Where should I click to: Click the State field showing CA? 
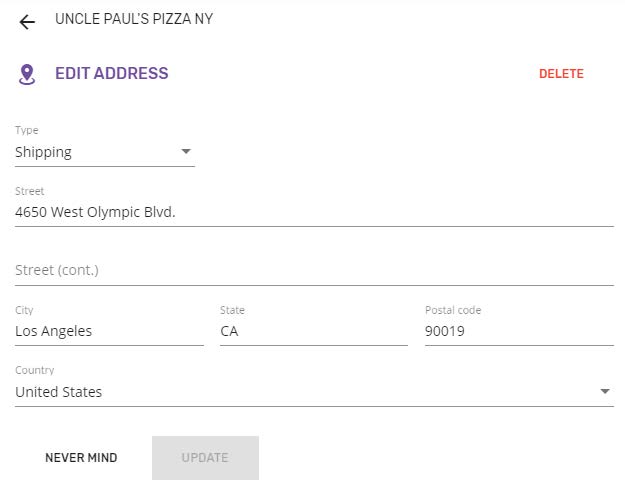[314, 332]
